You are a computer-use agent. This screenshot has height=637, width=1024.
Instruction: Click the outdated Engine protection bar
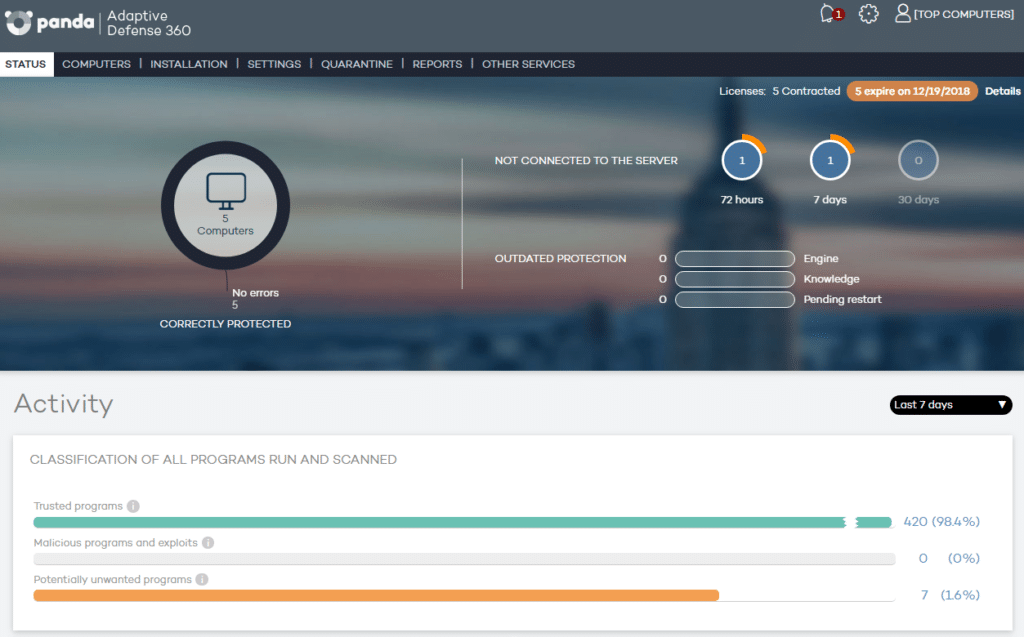coord(735,259)
